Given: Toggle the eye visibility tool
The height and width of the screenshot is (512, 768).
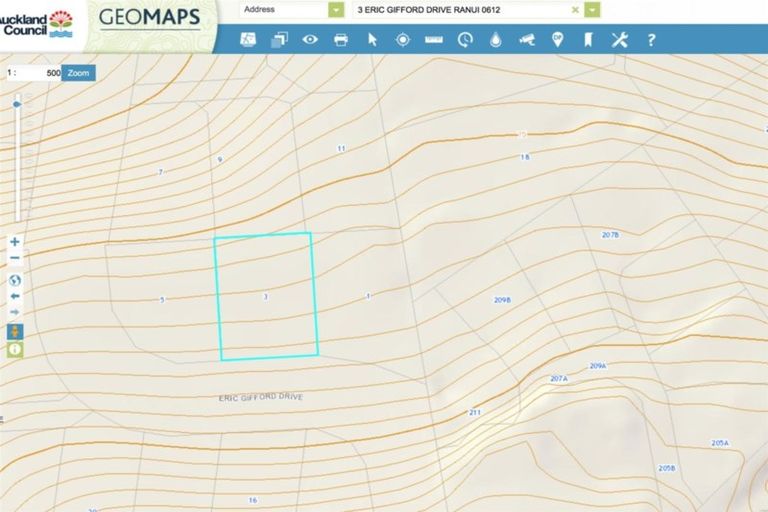Looking at the screenshot, I should (x=310, y=40).
